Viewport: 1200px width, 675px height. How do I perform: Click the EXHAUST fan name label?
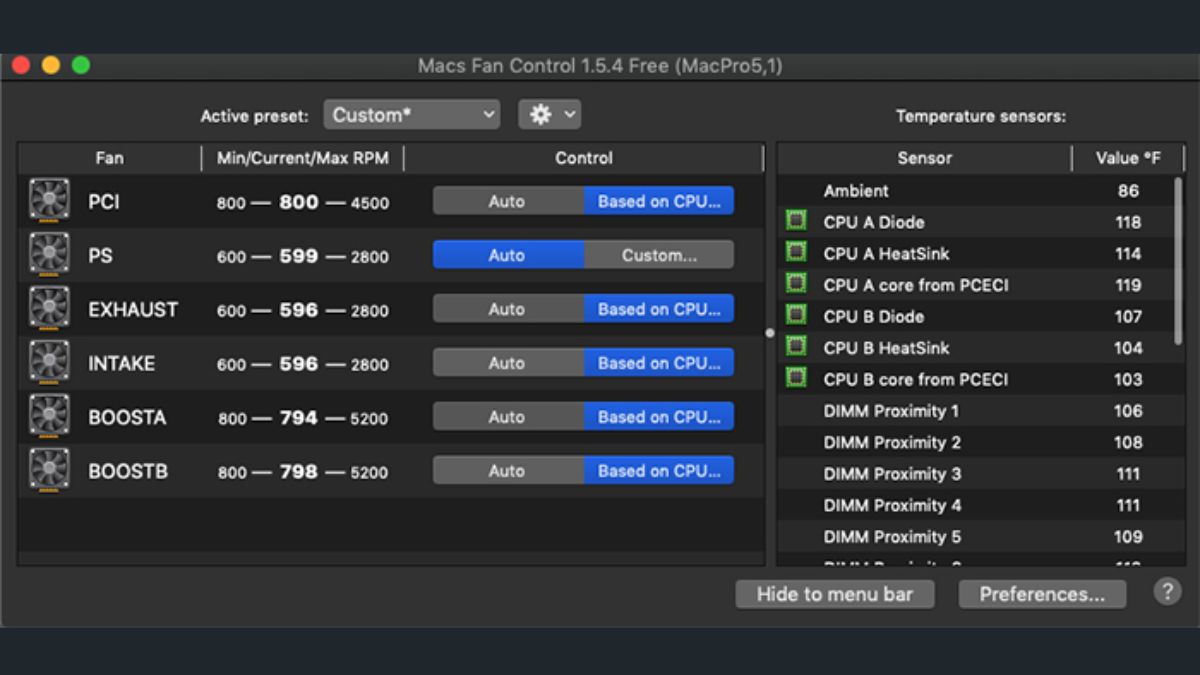coord(133,310)
